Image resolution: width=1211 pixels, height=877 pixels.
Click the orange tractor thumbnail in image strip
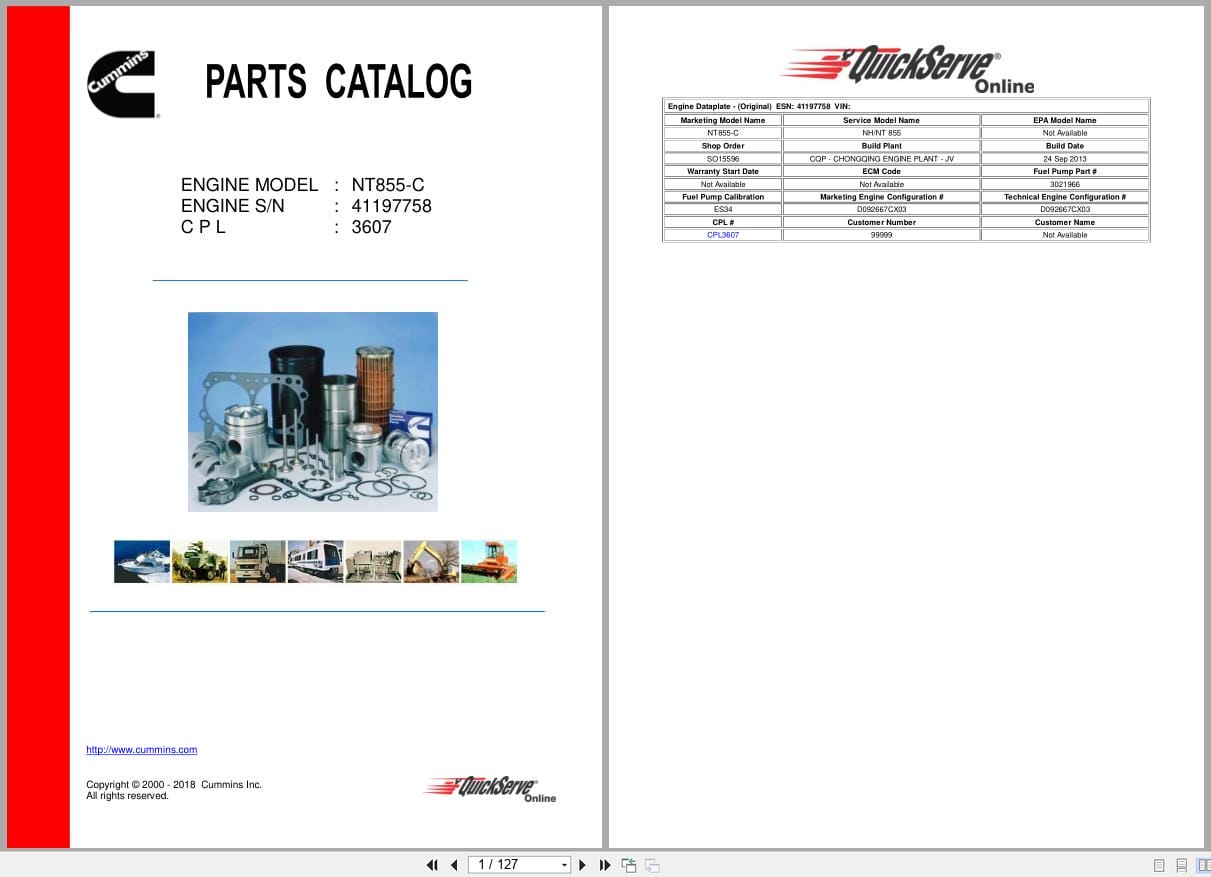[489, 562]
